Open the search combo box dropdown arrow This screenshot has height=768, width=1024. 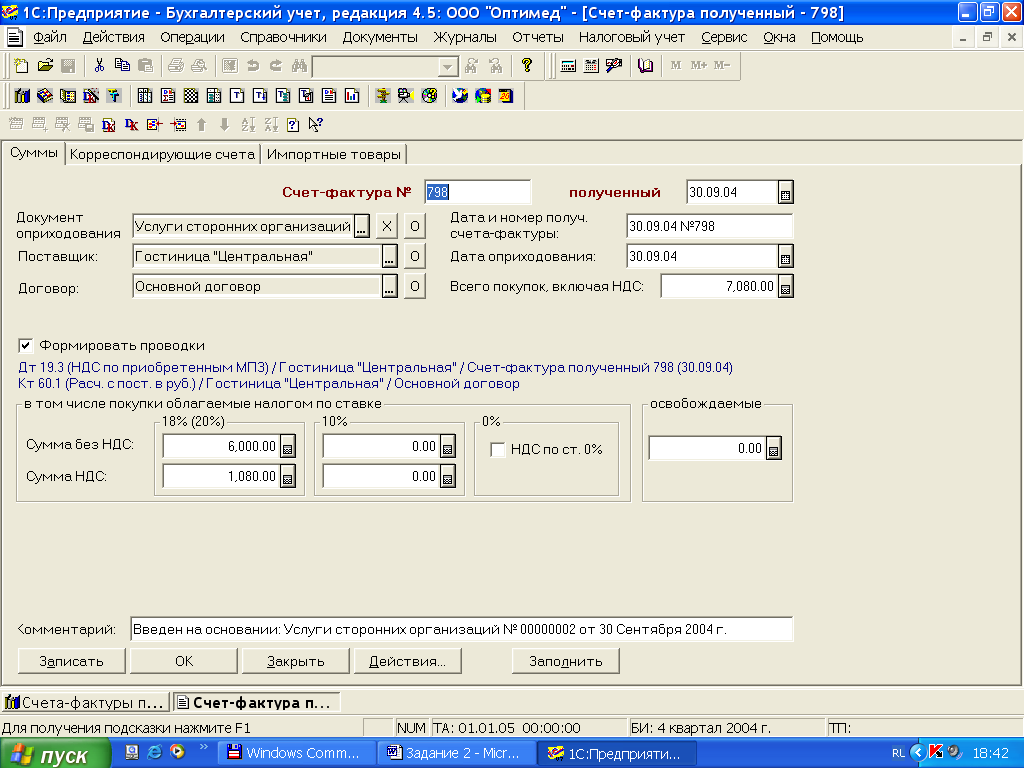click(x=447, y=67)
